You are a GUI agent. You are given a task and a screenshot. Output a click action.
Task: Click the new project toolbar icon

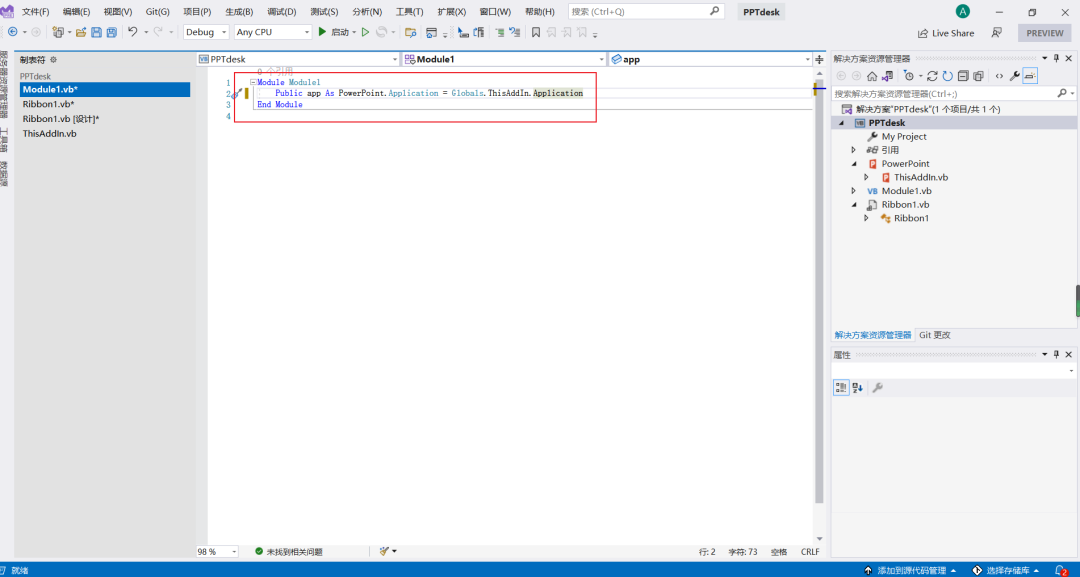[x=58, y=32]
